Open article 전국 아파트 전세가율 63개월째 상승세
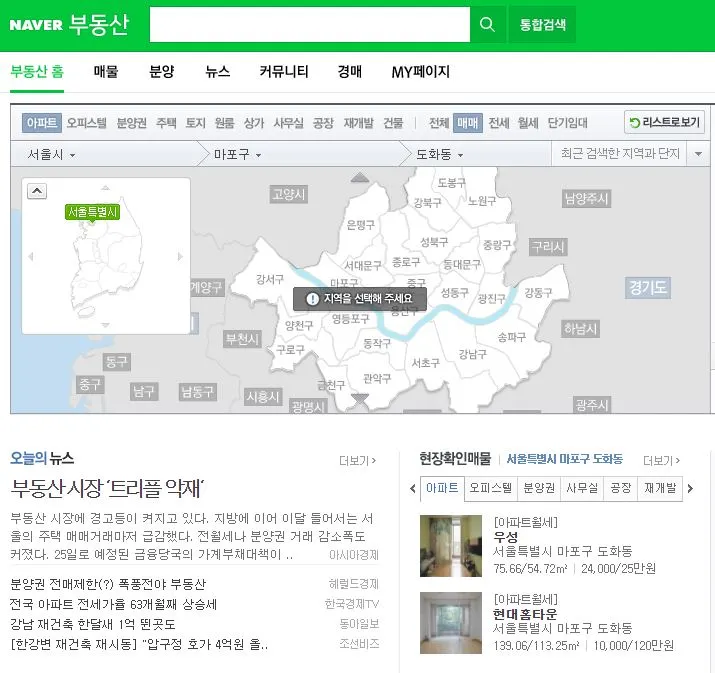The height and width of the screenshot is (673, 715). [113, 604]
